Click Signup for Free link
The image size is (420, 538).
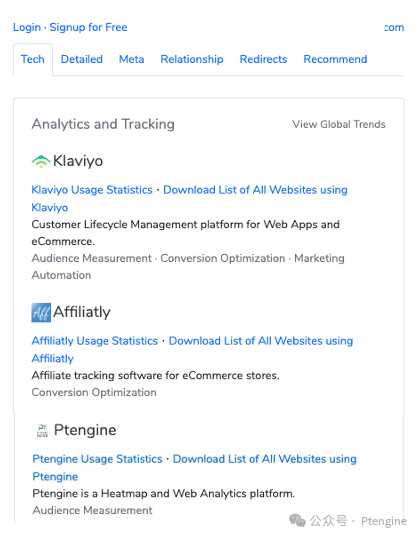tap(88, 27)
